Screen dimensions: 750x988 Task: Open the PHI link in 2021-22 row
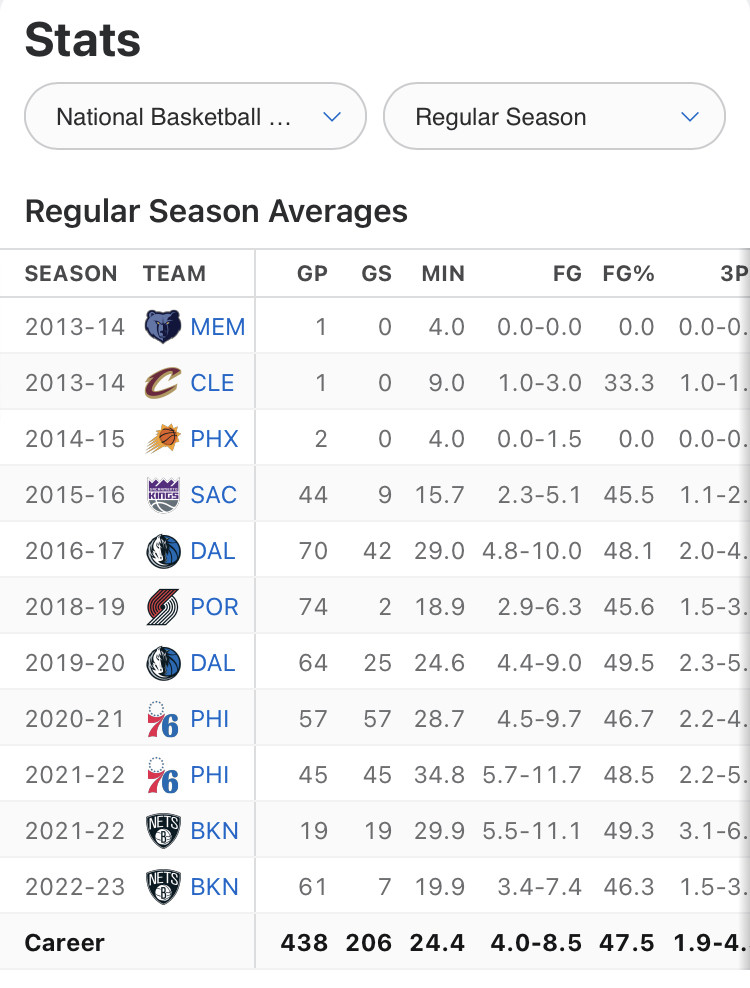click(x=209, y=775)
